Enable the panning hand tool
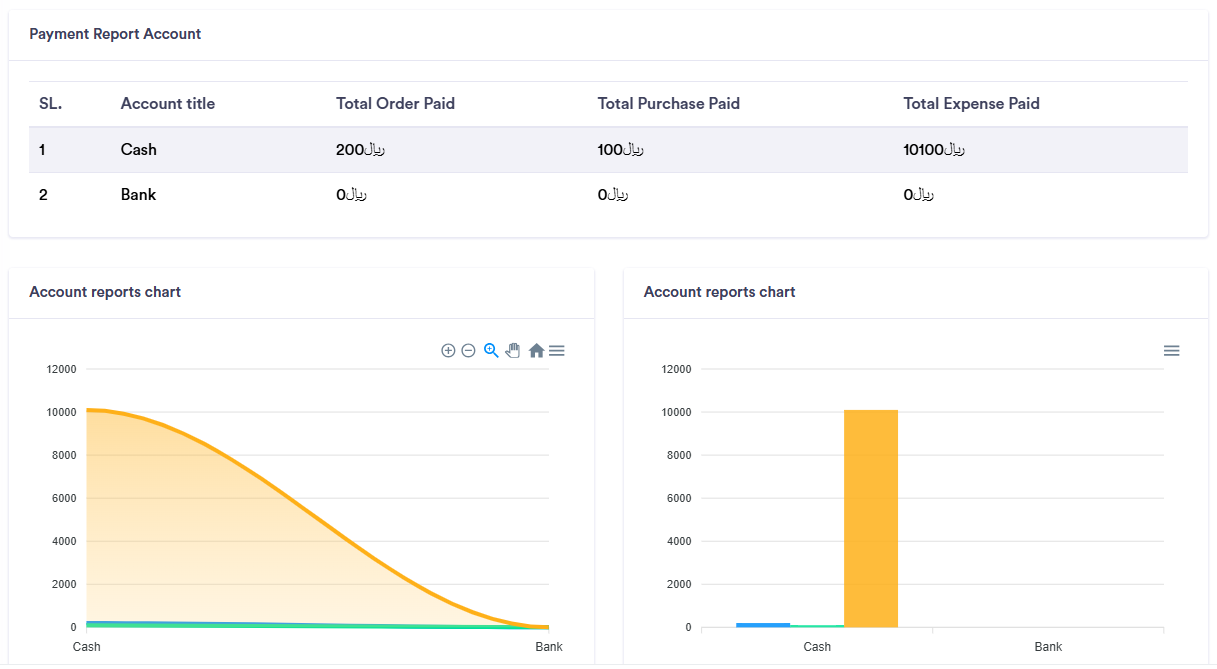1217x669 pixels. tap(513, 350)
